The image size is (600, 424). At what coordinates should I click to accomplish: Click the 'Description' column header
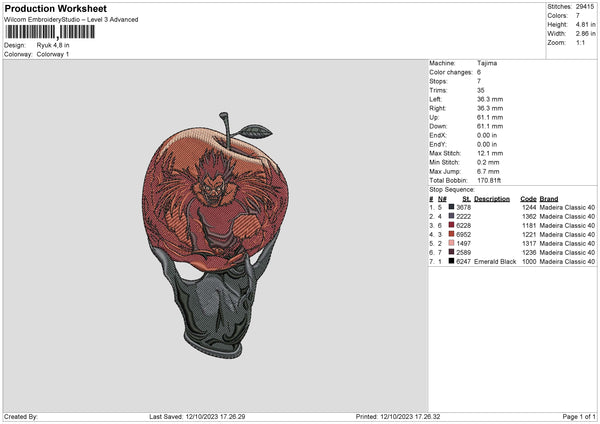pyautogui.click(x=492, y=199)
